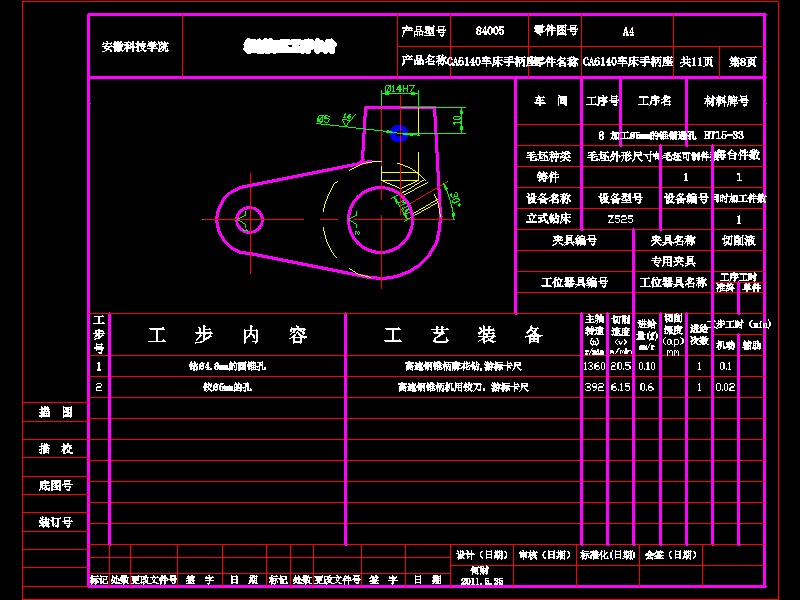
Task: Select the Ø14H7 dimension on the drawing
Action: coord(399,89)
